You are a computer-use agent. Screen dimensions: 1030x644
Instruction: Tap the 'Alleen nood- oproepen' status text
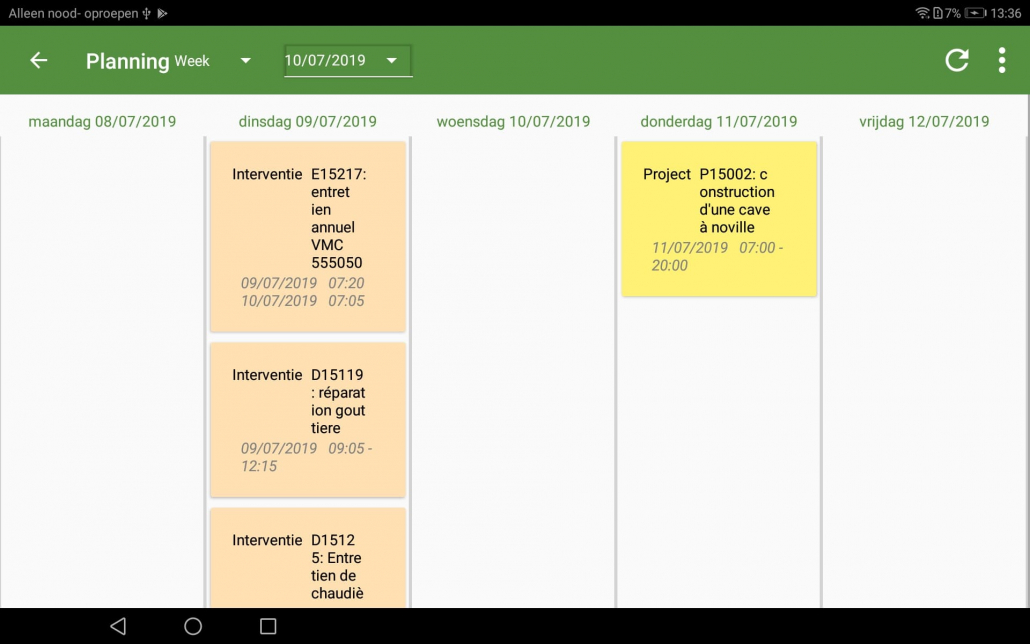tap(74, 13)
